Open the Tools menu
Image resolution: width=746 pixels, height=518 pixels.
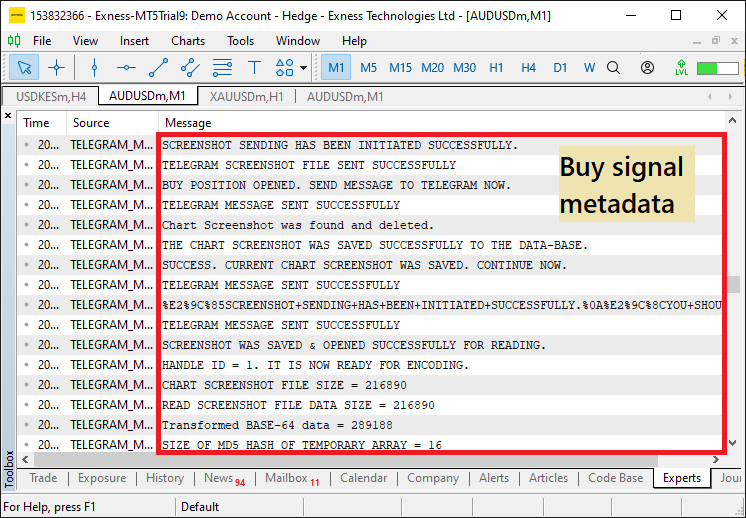click(x=240, y=41)
